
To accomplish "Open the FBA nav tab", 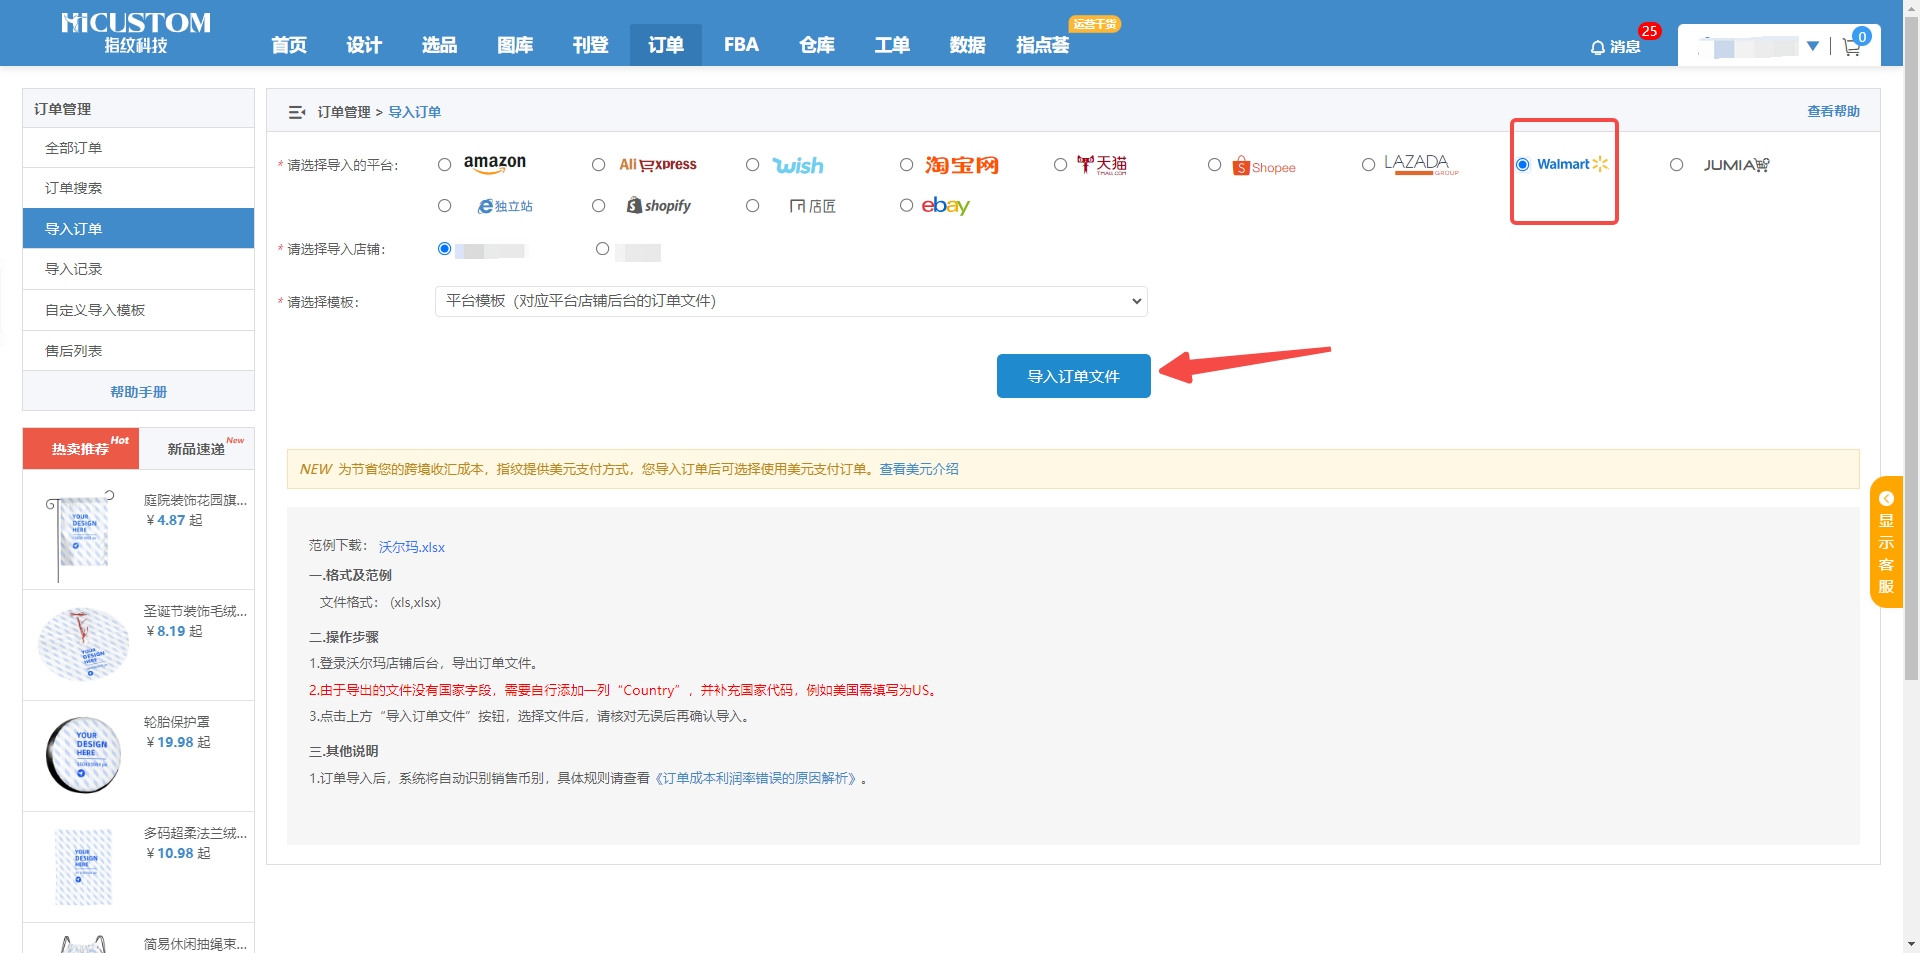I will click(741, 45).
